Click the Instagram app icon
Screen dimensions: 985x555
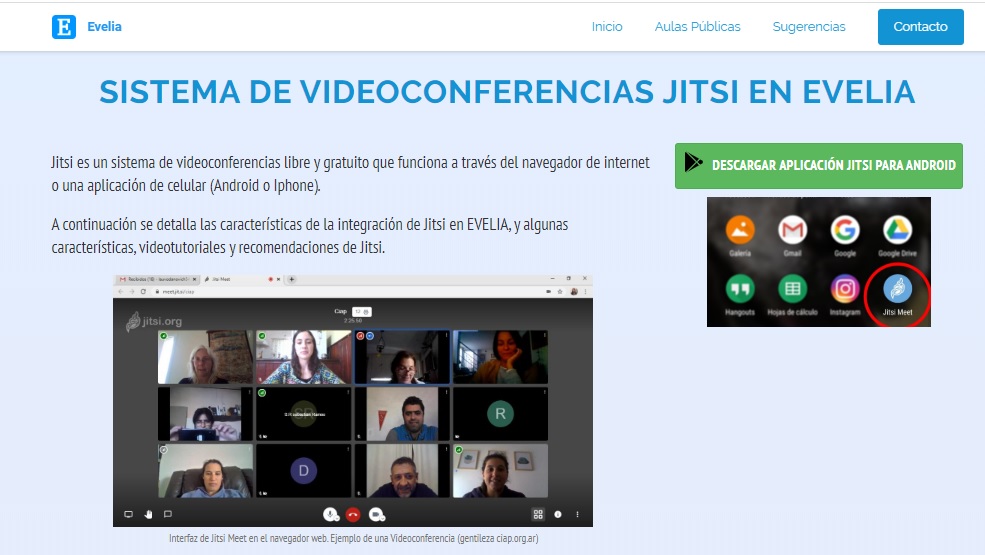(x=844, y=289)
